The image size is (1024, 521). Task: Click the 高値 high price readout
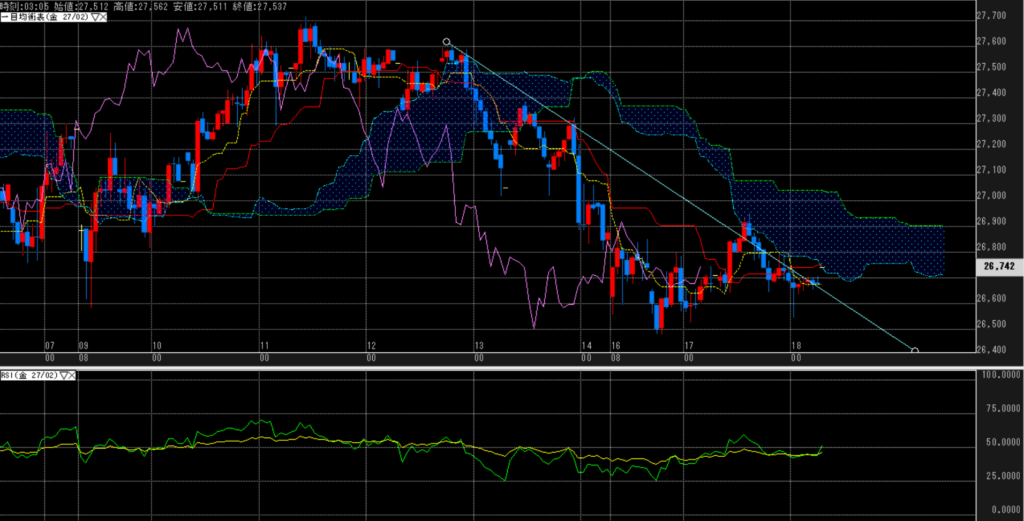(x=140, y=6)
